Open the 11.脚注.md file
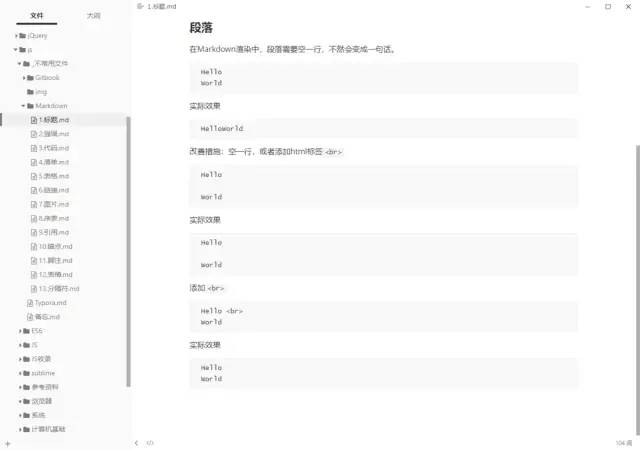Viewport: 640px width, 450px height. pyautogui.click(x=55, y=261)
